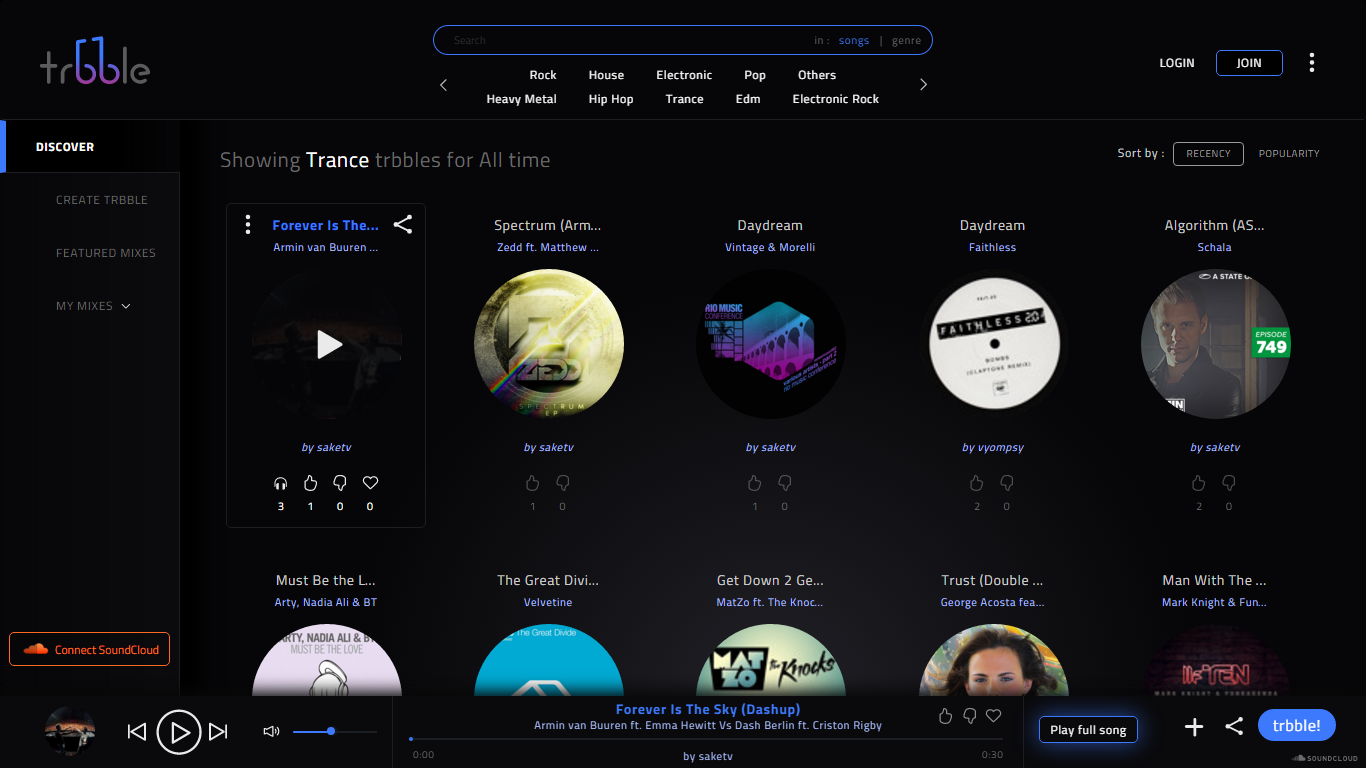
Task: Dislike the Algorithm trbble by Schala
Action: [x=1229, y=483]
